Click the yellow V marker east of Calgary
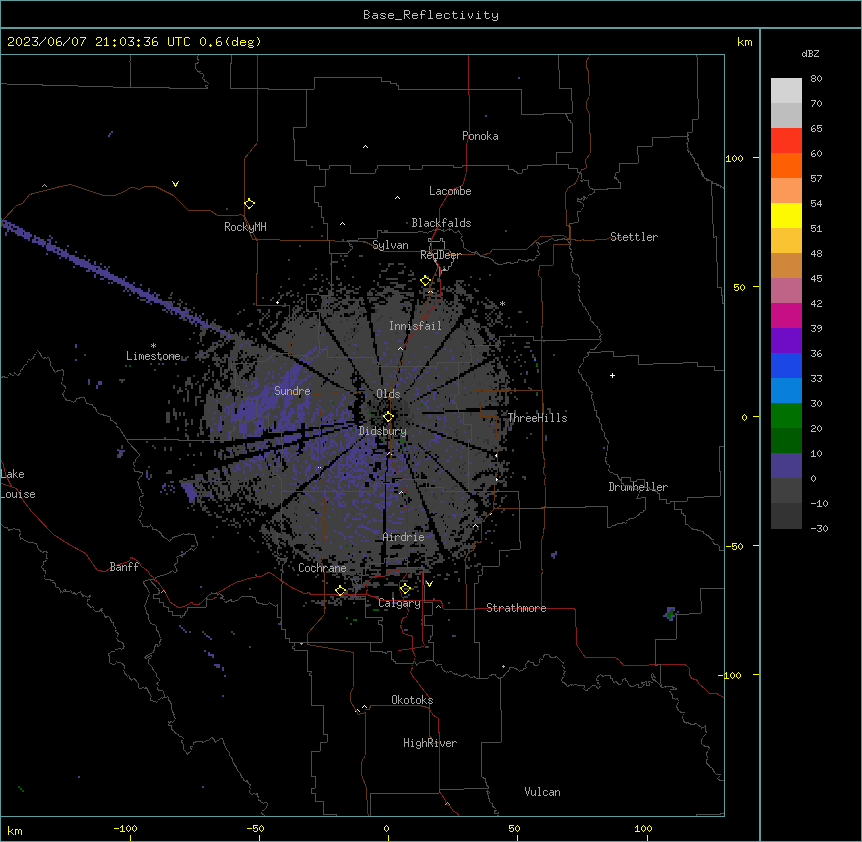862x842 pixels. click(429, 584)
